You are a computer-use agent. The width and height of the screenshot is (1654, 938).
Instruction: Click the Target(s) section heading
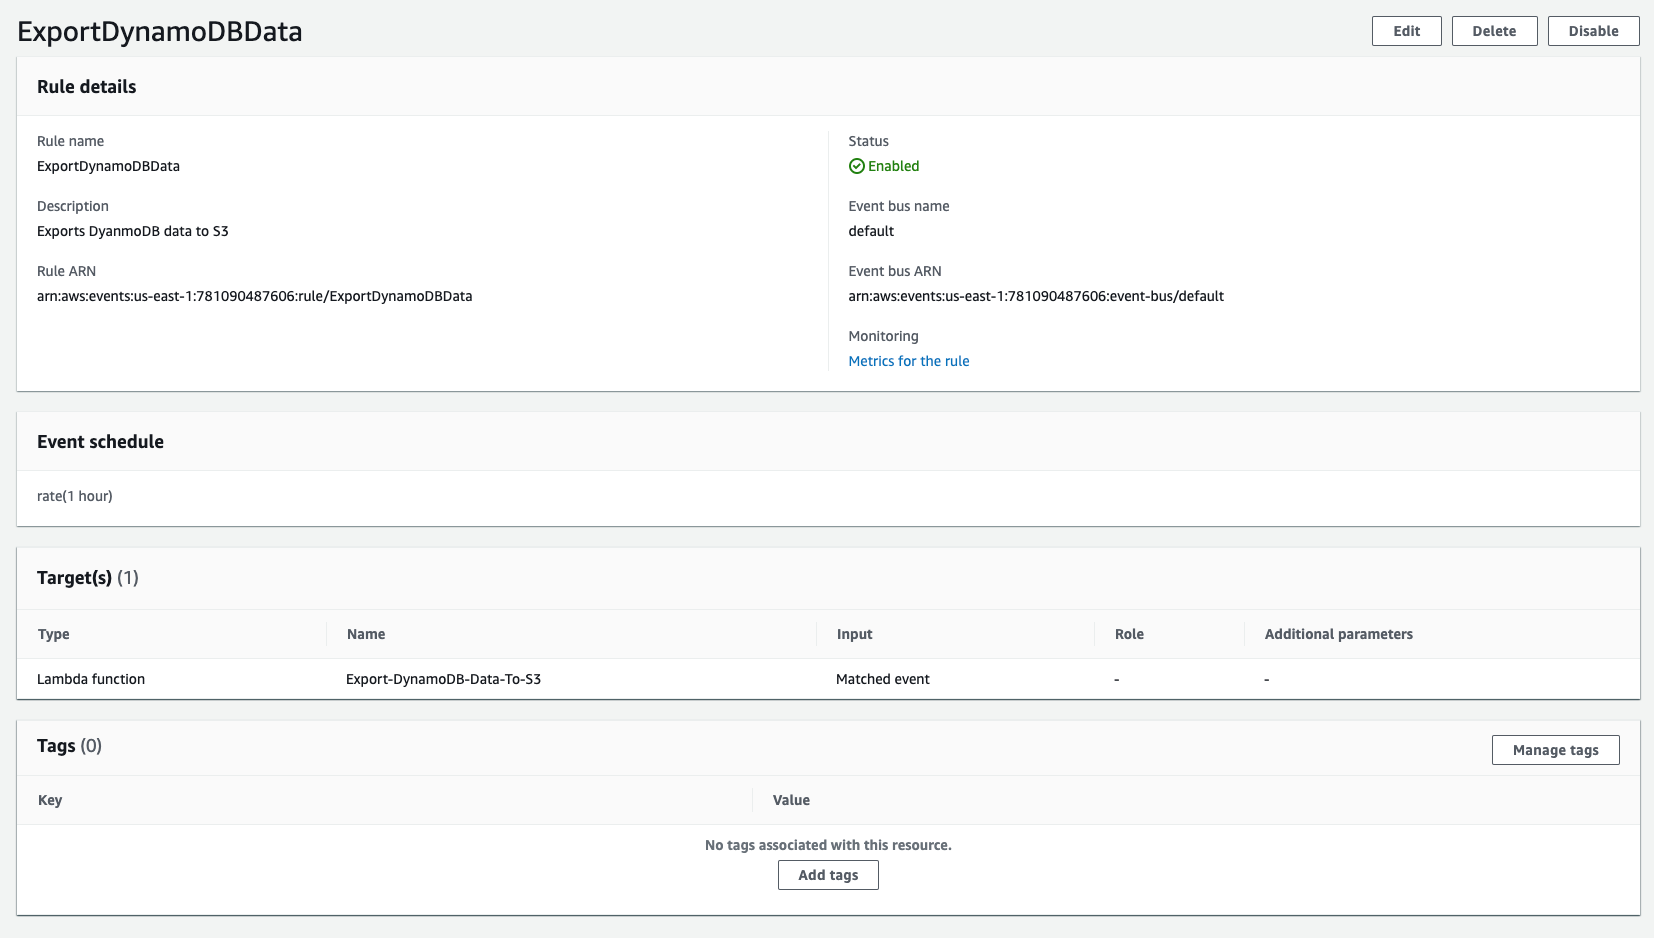[x=75, y=578]
